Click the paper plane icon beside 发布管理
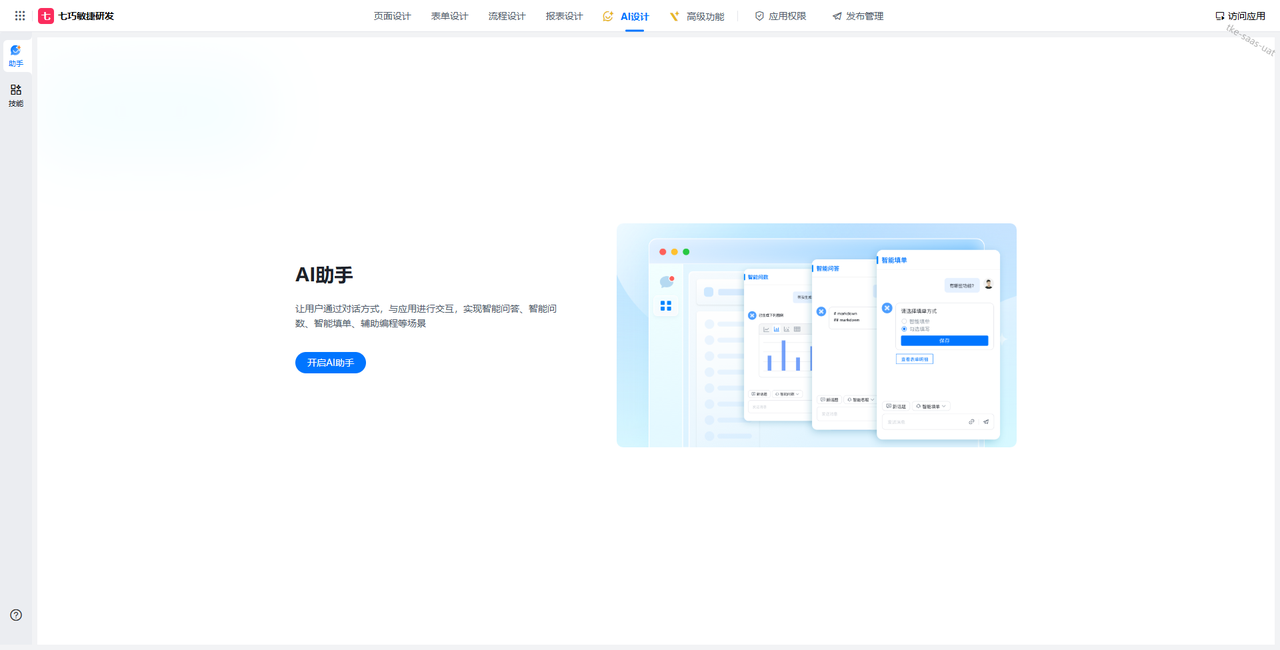This screenshot has height=650, width=1280. [837, 16]
